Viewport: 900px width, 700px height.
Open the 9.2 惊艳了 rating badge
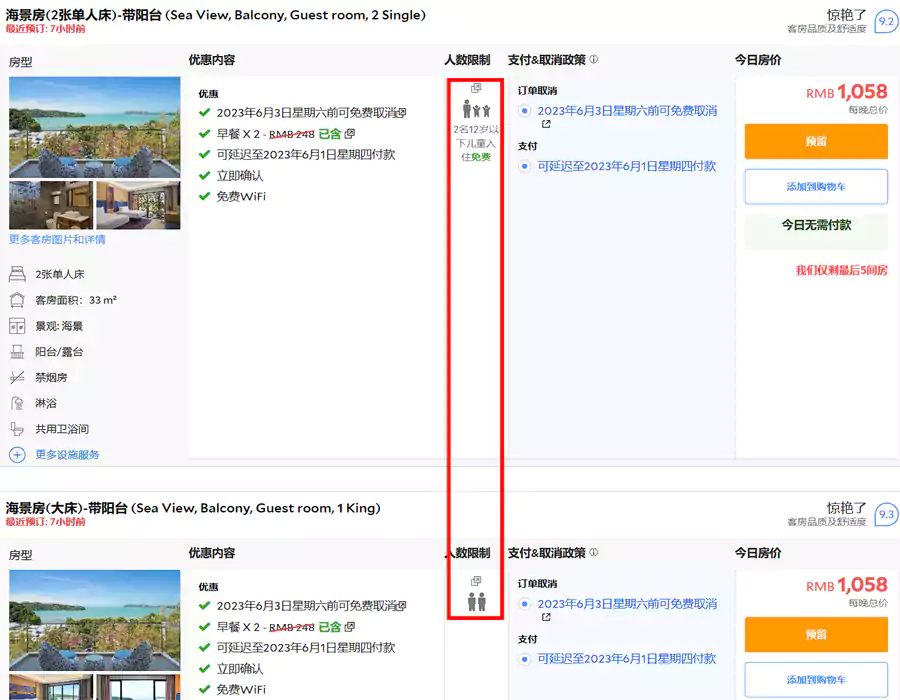click(886, 20)
